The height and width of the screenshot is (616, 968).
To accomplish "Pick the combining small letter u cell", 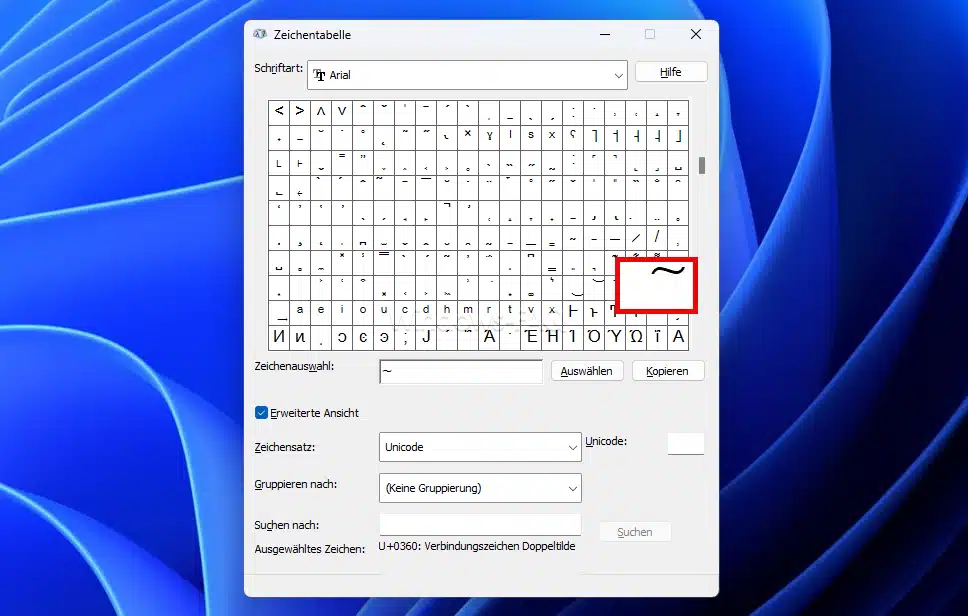I will (x=384, y=312).
